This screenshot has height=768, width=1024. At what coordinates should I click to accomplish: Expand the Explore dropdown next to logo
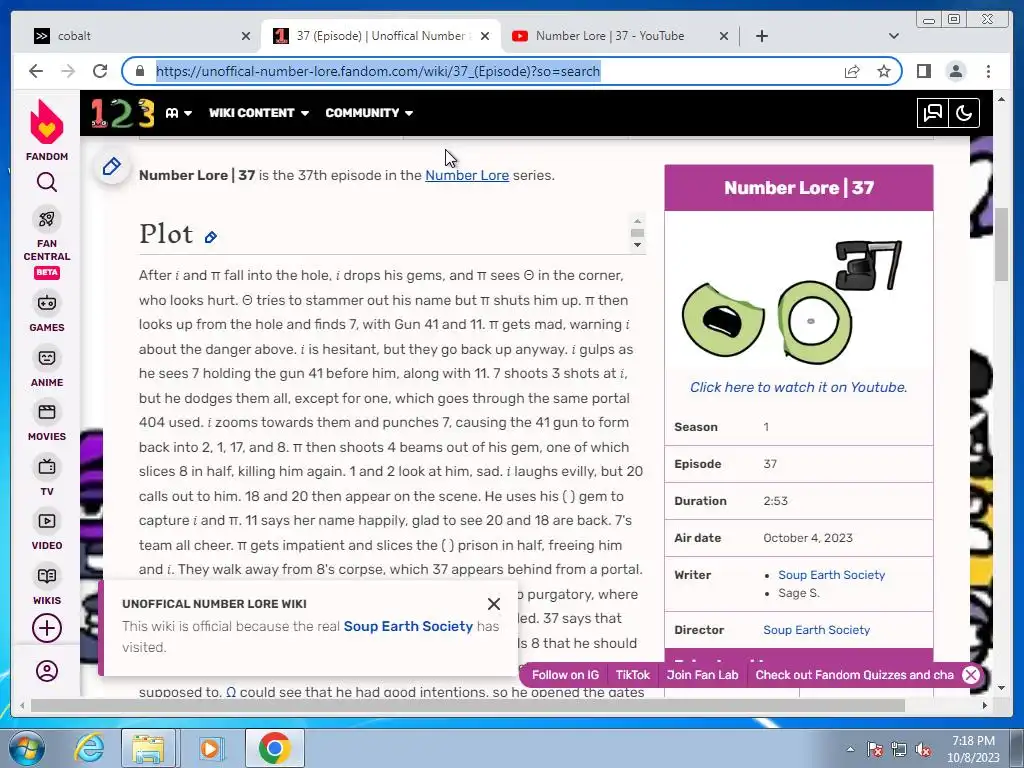click(178, 113)
